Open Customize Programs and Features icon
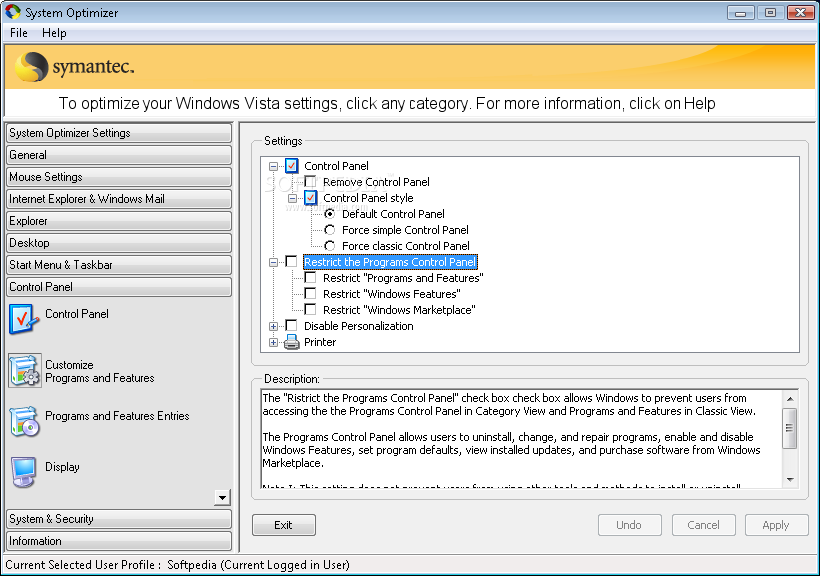The image size is (820, 576). (x=25, y=371)
